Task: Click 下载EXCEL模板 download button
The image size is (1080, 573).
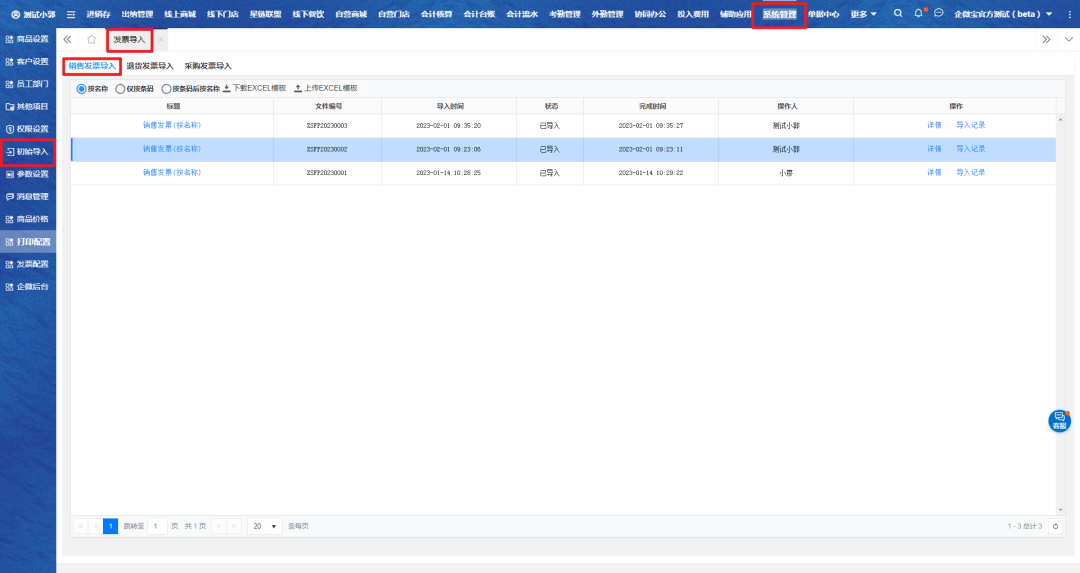Action: click(254, 89)
